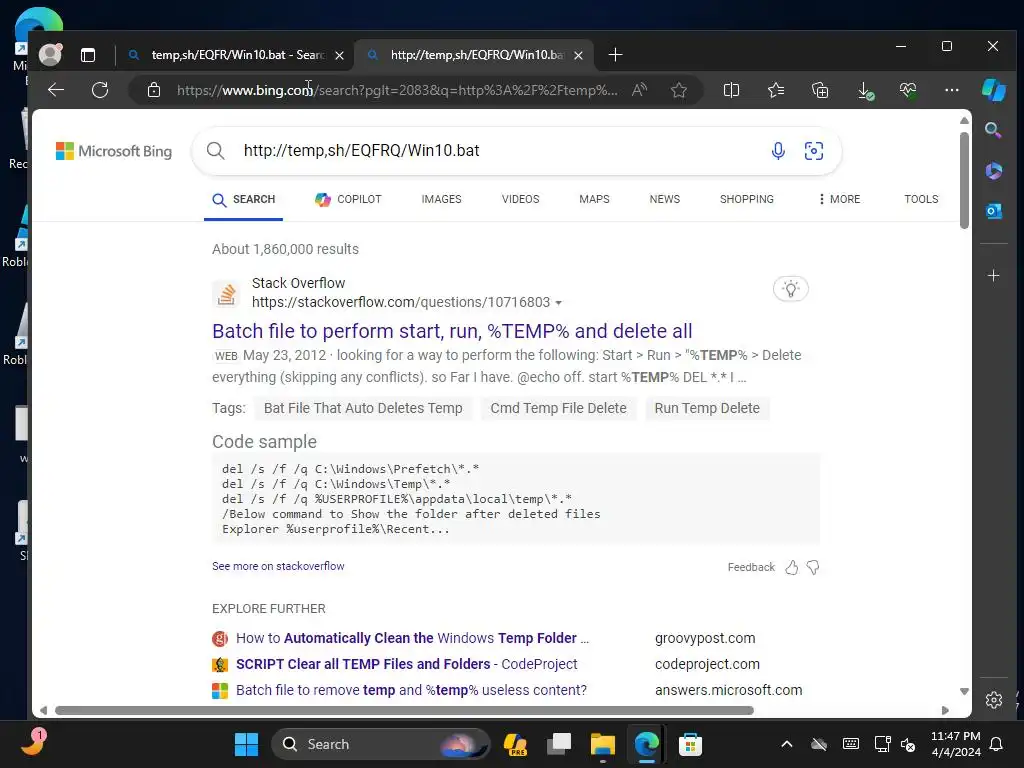Open the profile avatar in Edge
The width and height of the screenshot is (1024, 768).
click(x=50, y=54)
